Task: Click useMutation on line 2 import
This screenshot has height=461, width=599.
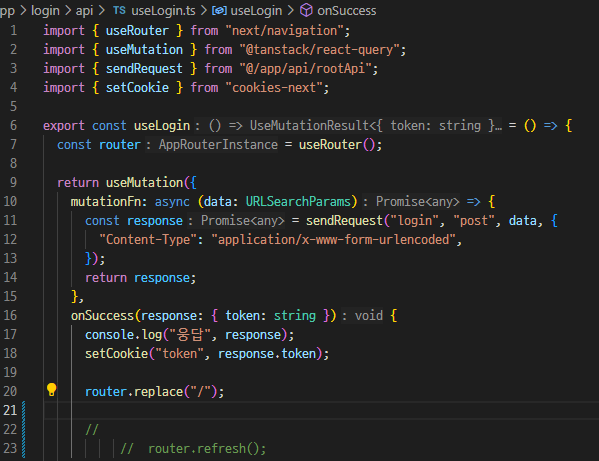Action: (x=144, y=50)
